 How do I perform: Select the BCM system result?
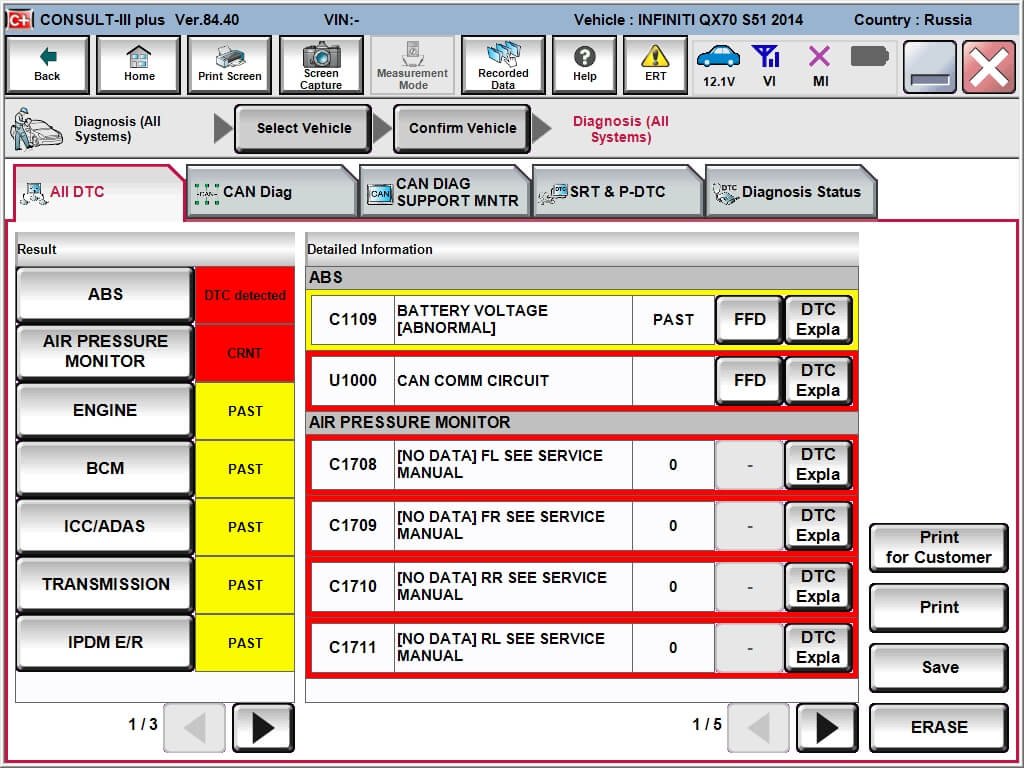coord(105,468)
